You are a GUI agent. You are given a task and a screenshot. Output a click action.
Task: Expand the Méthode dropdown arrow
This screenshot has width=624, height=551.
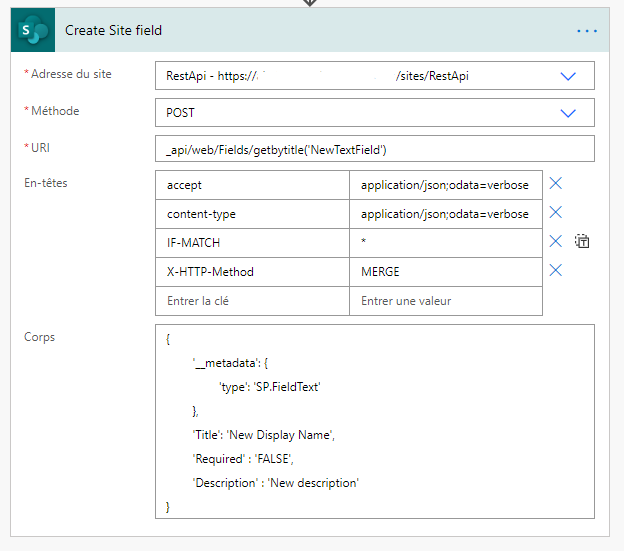click(x=568, y=113)
